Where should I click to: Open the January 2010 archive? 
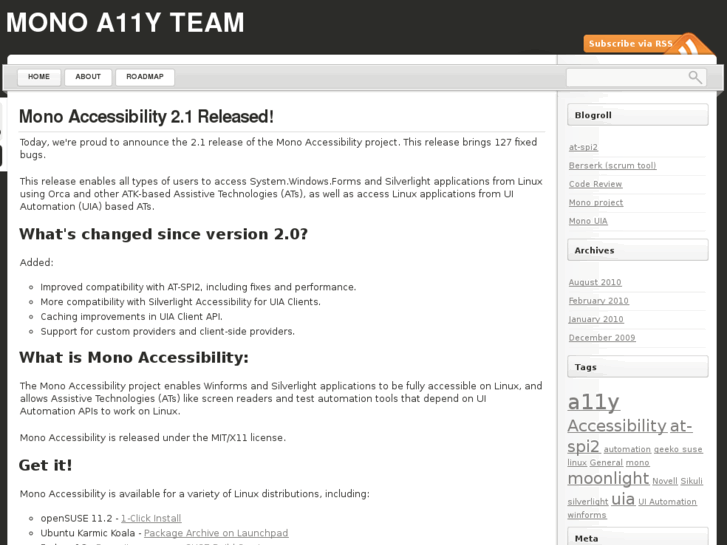click(x=596, y=320)
